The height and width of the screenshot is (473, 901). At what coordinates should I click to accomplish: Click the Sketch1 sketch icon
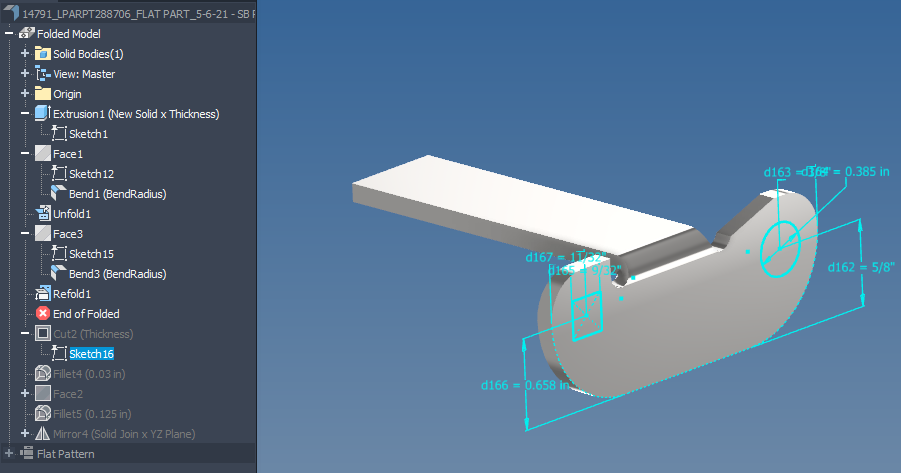(59, 133)
